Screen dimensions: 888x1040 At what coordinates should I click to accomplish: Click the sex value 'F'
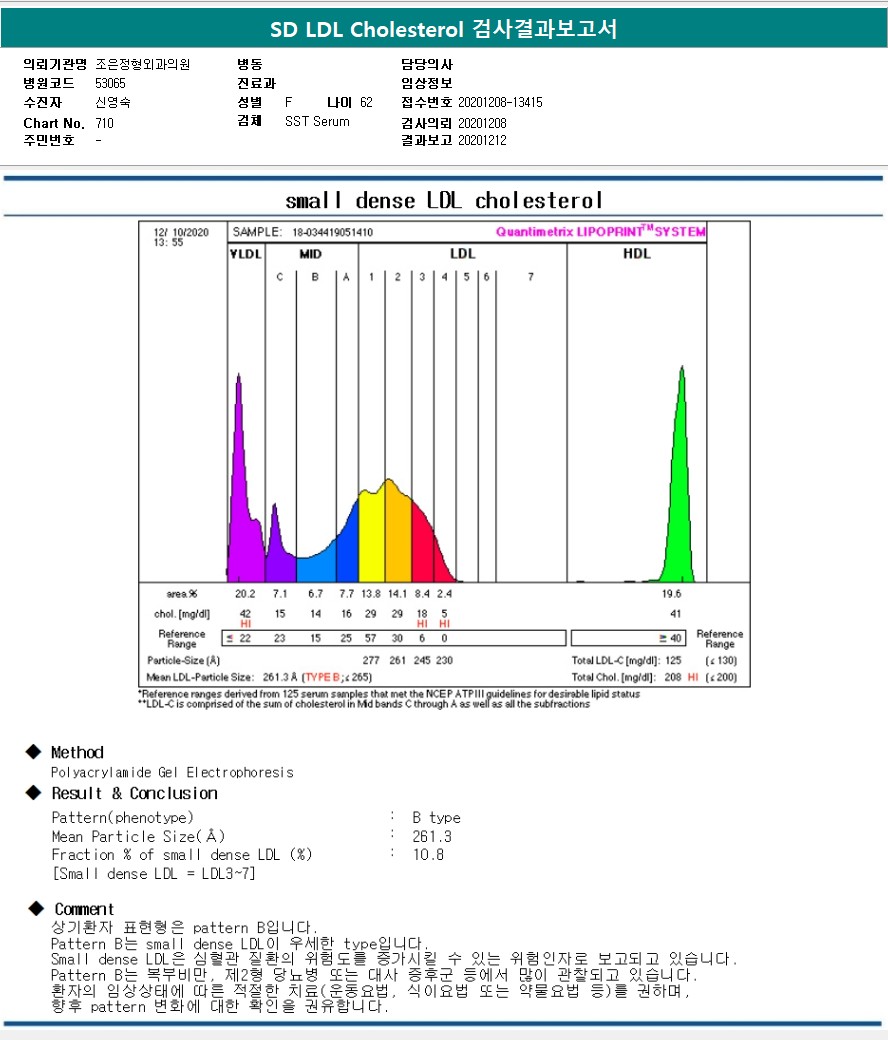click(x=288, y=102)
